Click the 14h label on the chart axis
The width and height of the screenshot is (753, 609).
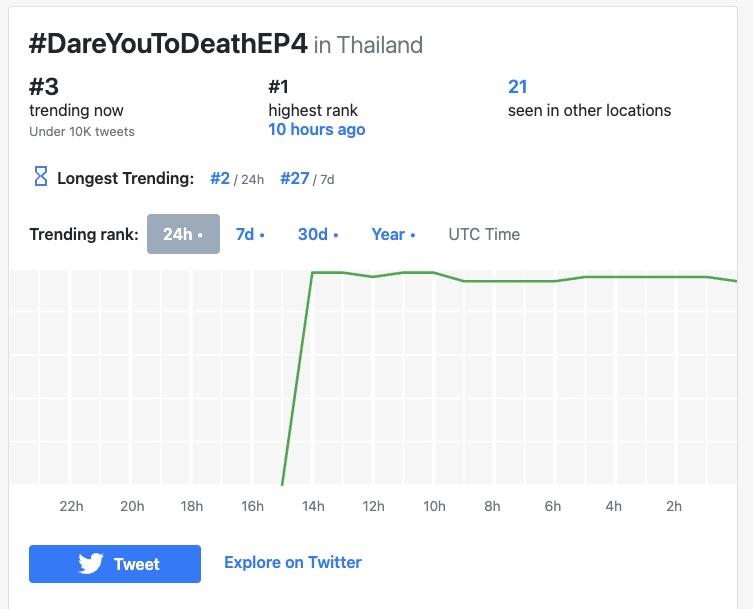tap(313, 506)
